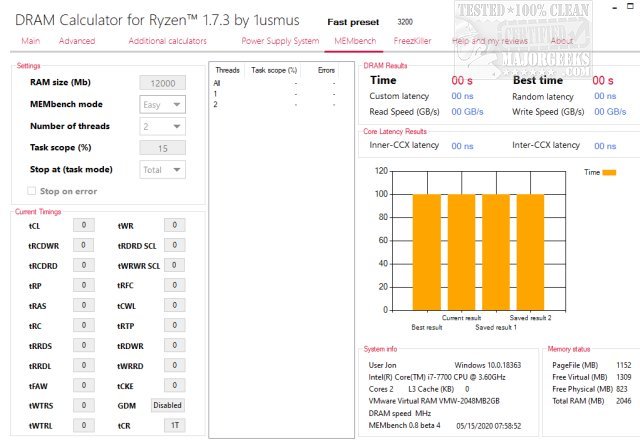Click the tCL timing value field
640x448 pixels.
pyautogui.click(x=84, y=225)
